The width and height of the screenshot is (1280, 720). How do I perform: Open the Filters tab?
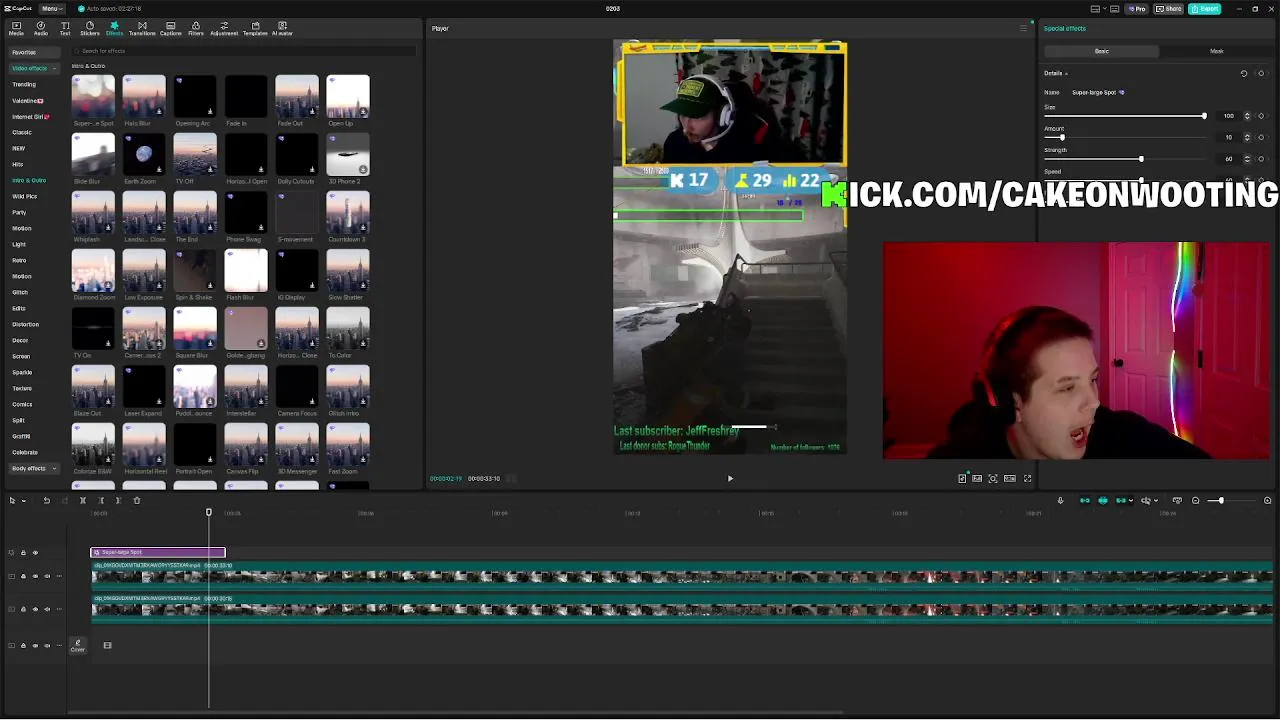pyautogui.click(x=196, y=28)
